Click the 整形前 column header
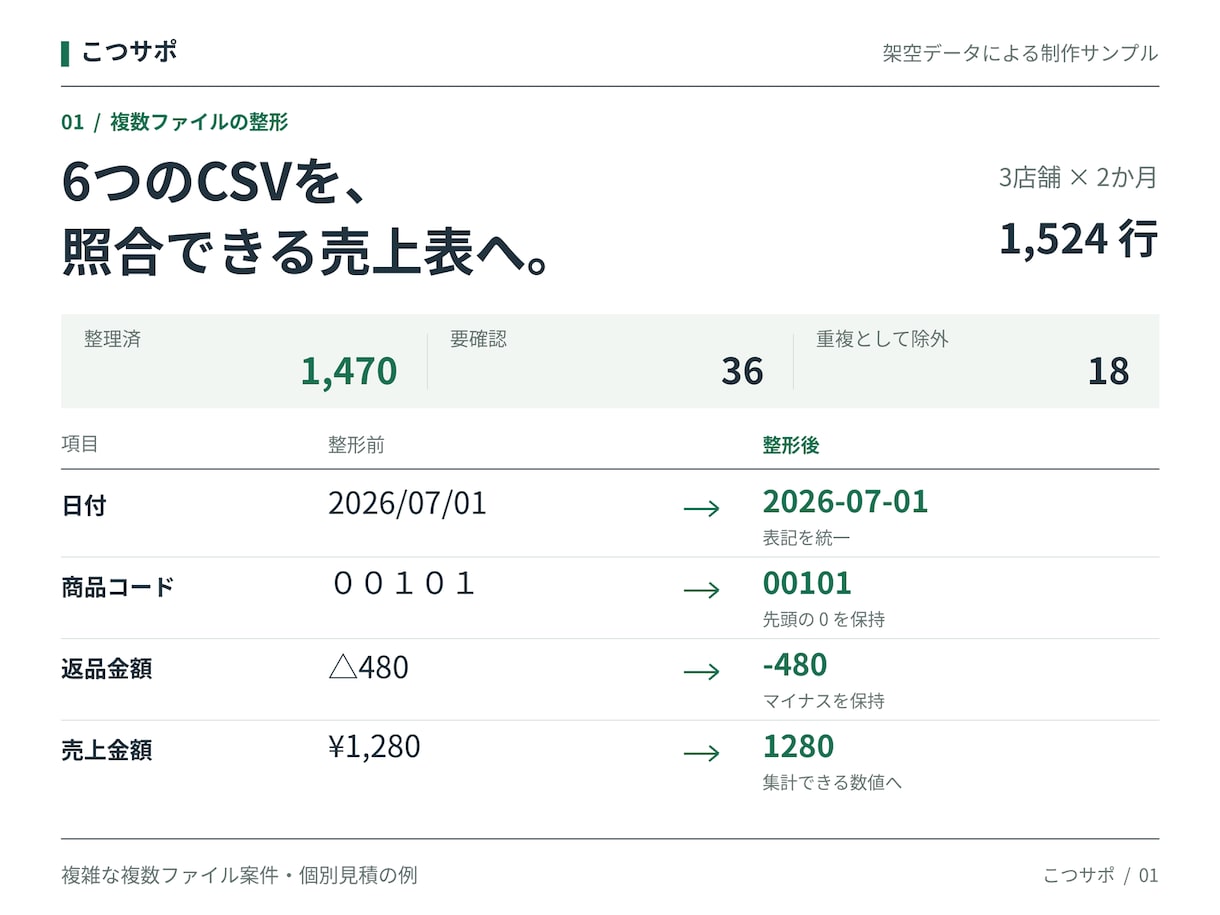 tap(356, 445)
